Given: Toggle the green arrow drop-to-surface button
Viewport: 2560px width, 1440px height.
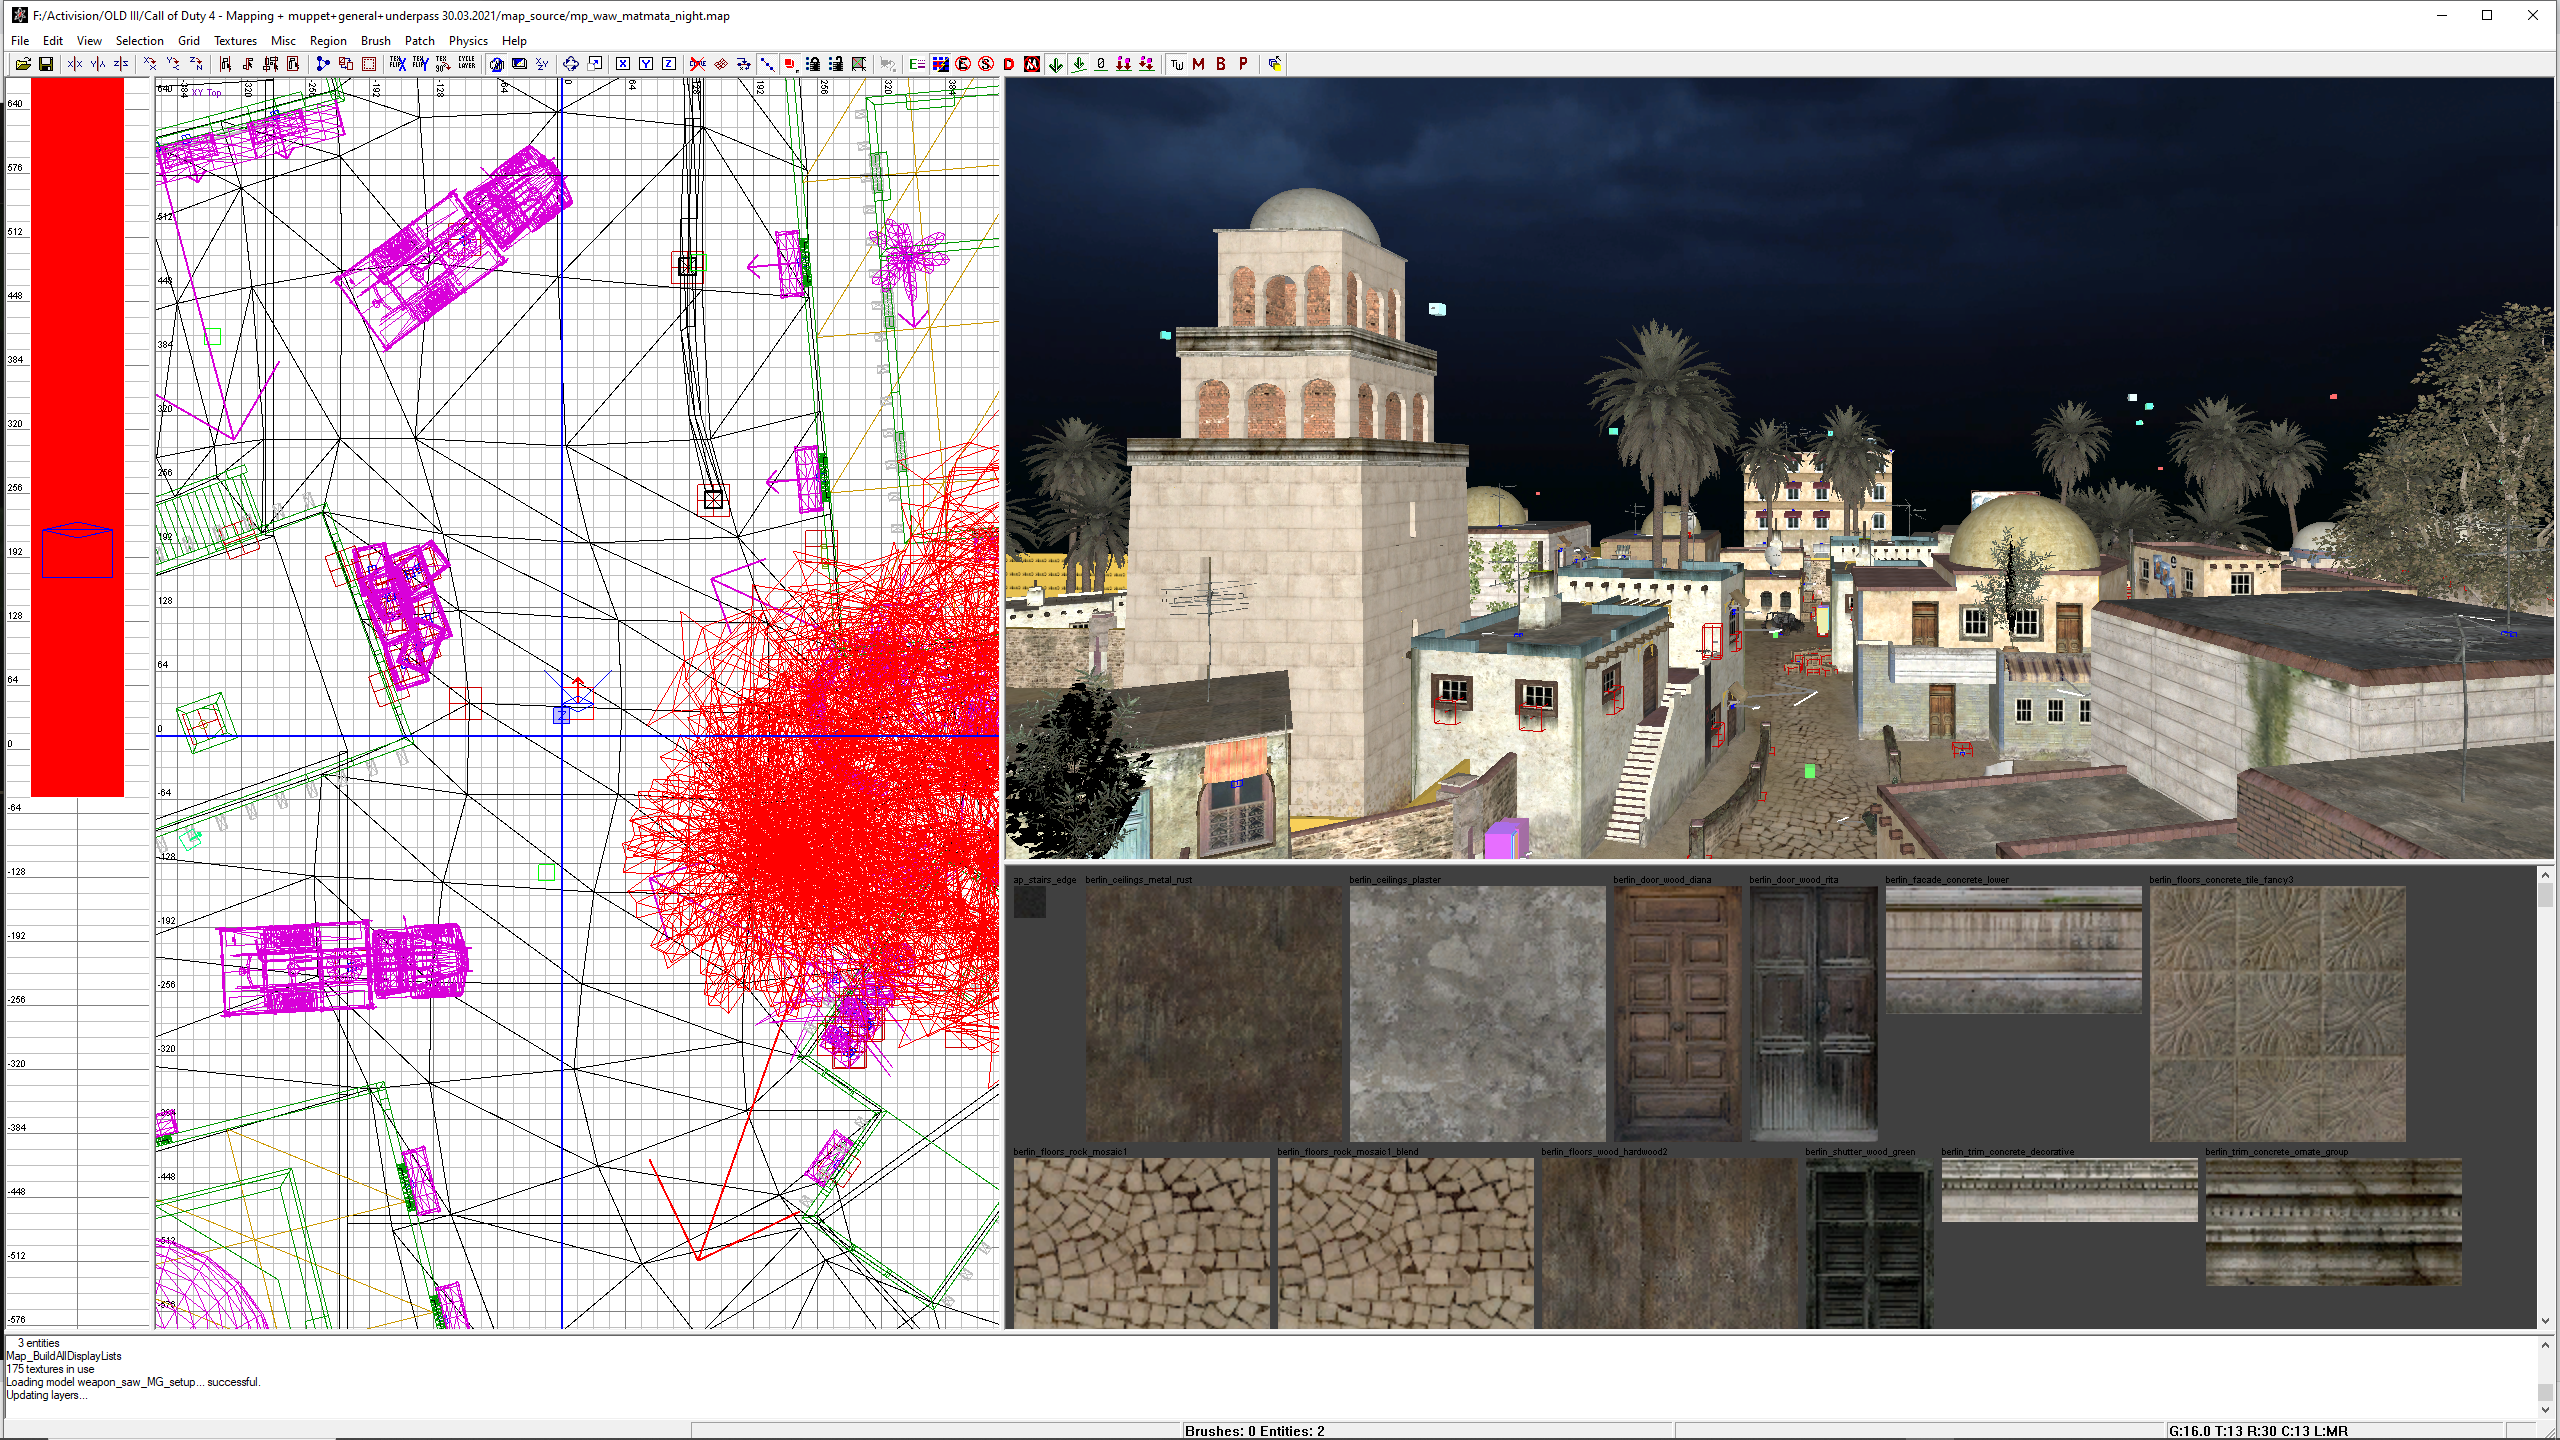Looking at the screenshot, I should tap(1079, 64).
